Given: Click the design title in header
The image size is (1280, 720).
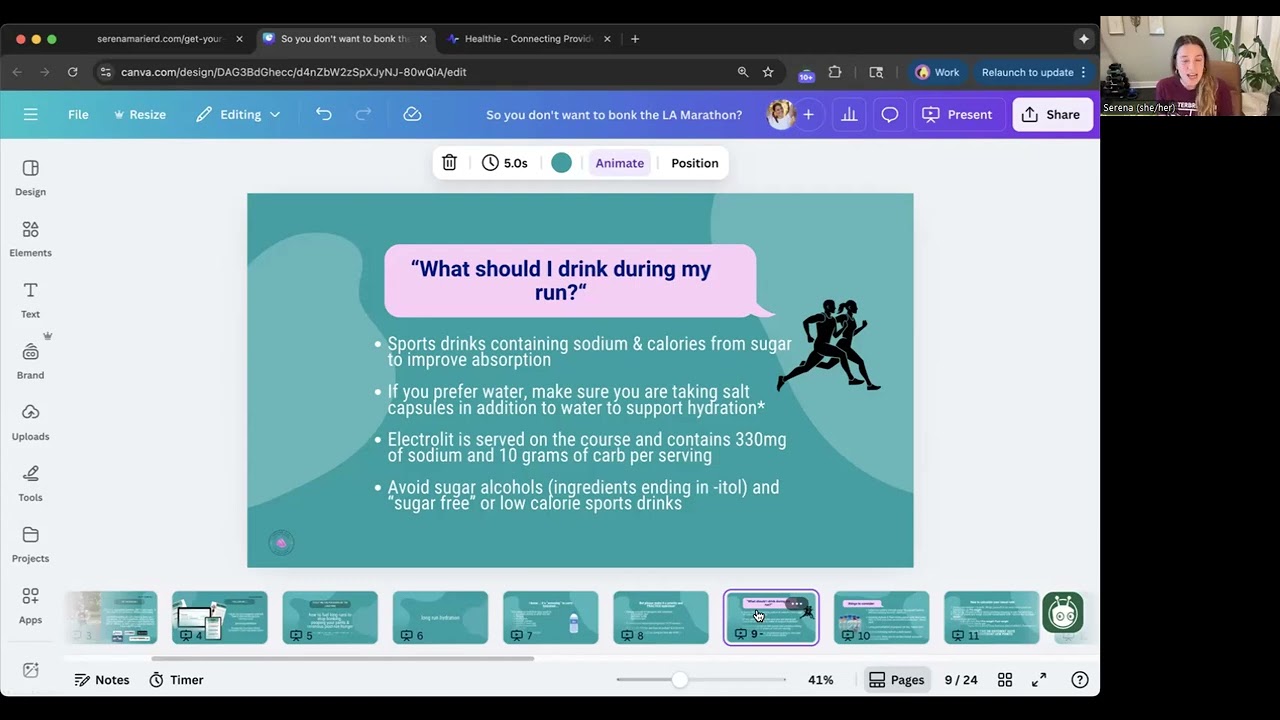Looking at the screenshot, I should [x=614, y=114].
